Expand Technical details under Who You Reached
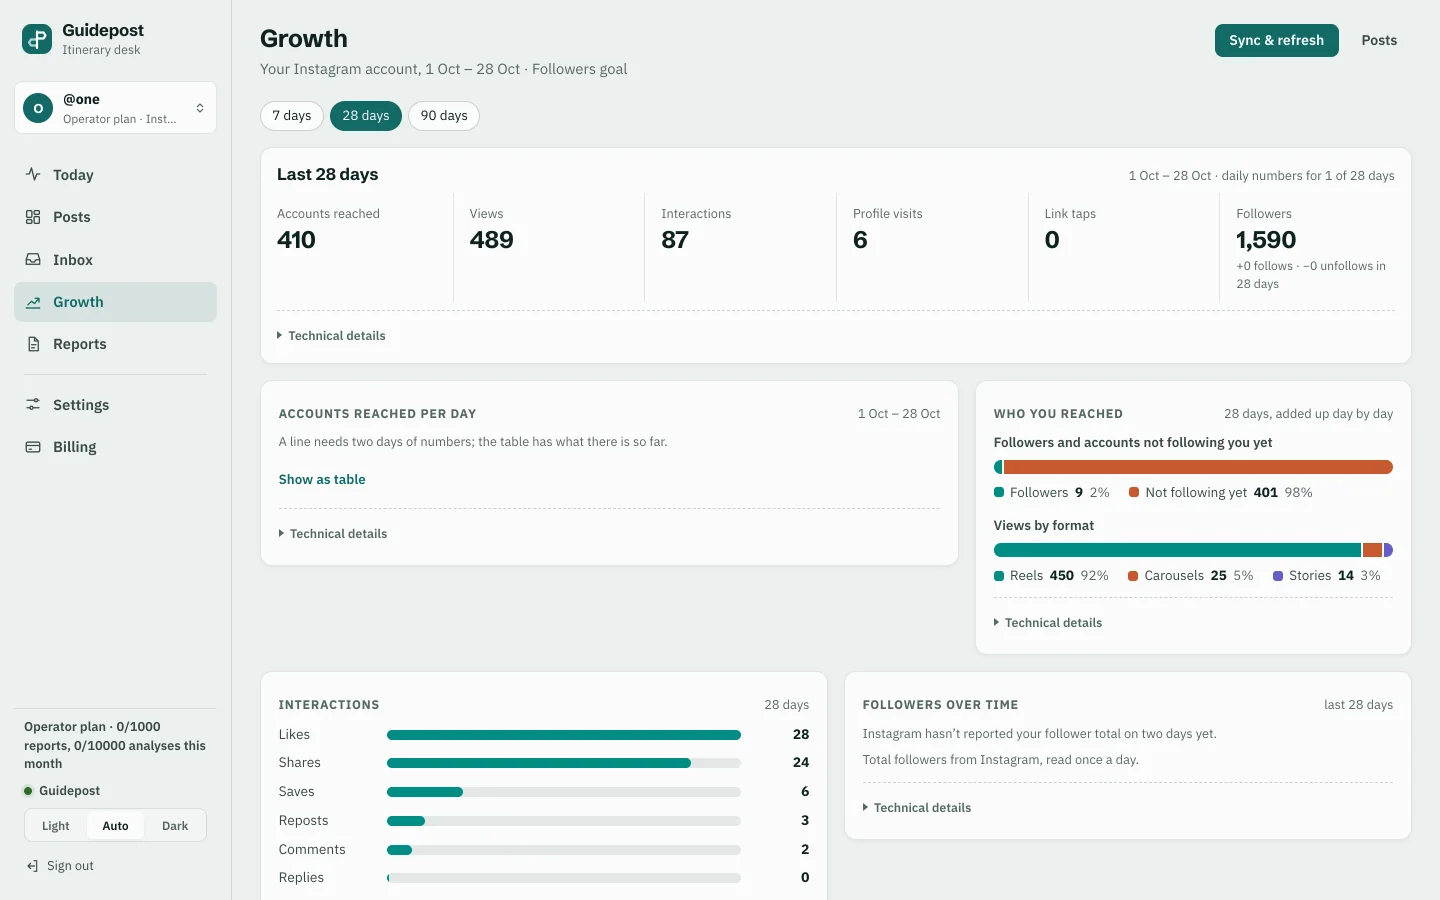 coord(1048,623)
